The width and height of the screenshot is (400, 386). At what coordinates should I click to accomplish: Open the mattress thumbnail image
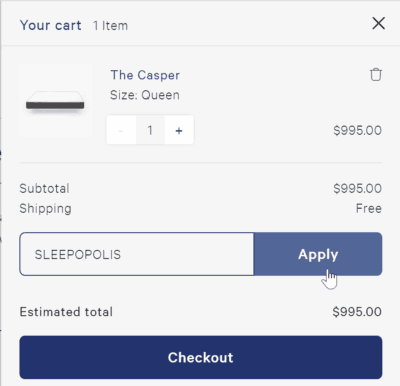click(x=55, y=101)
